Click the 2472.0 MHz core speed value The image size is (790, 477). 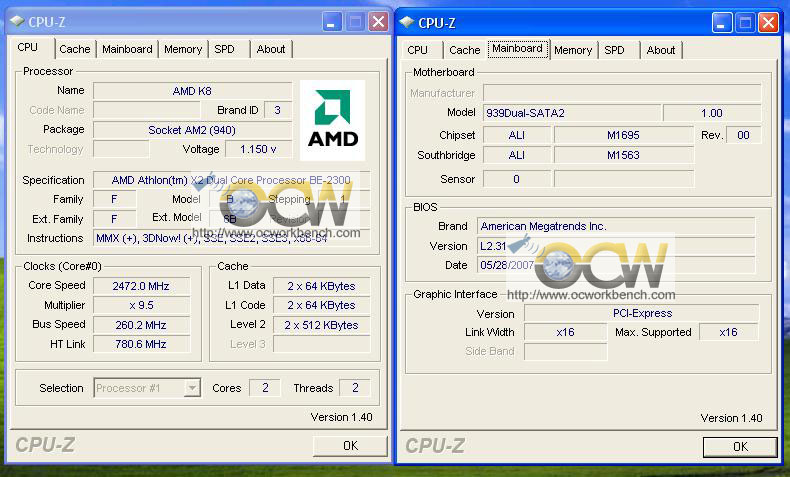point(142,286)
